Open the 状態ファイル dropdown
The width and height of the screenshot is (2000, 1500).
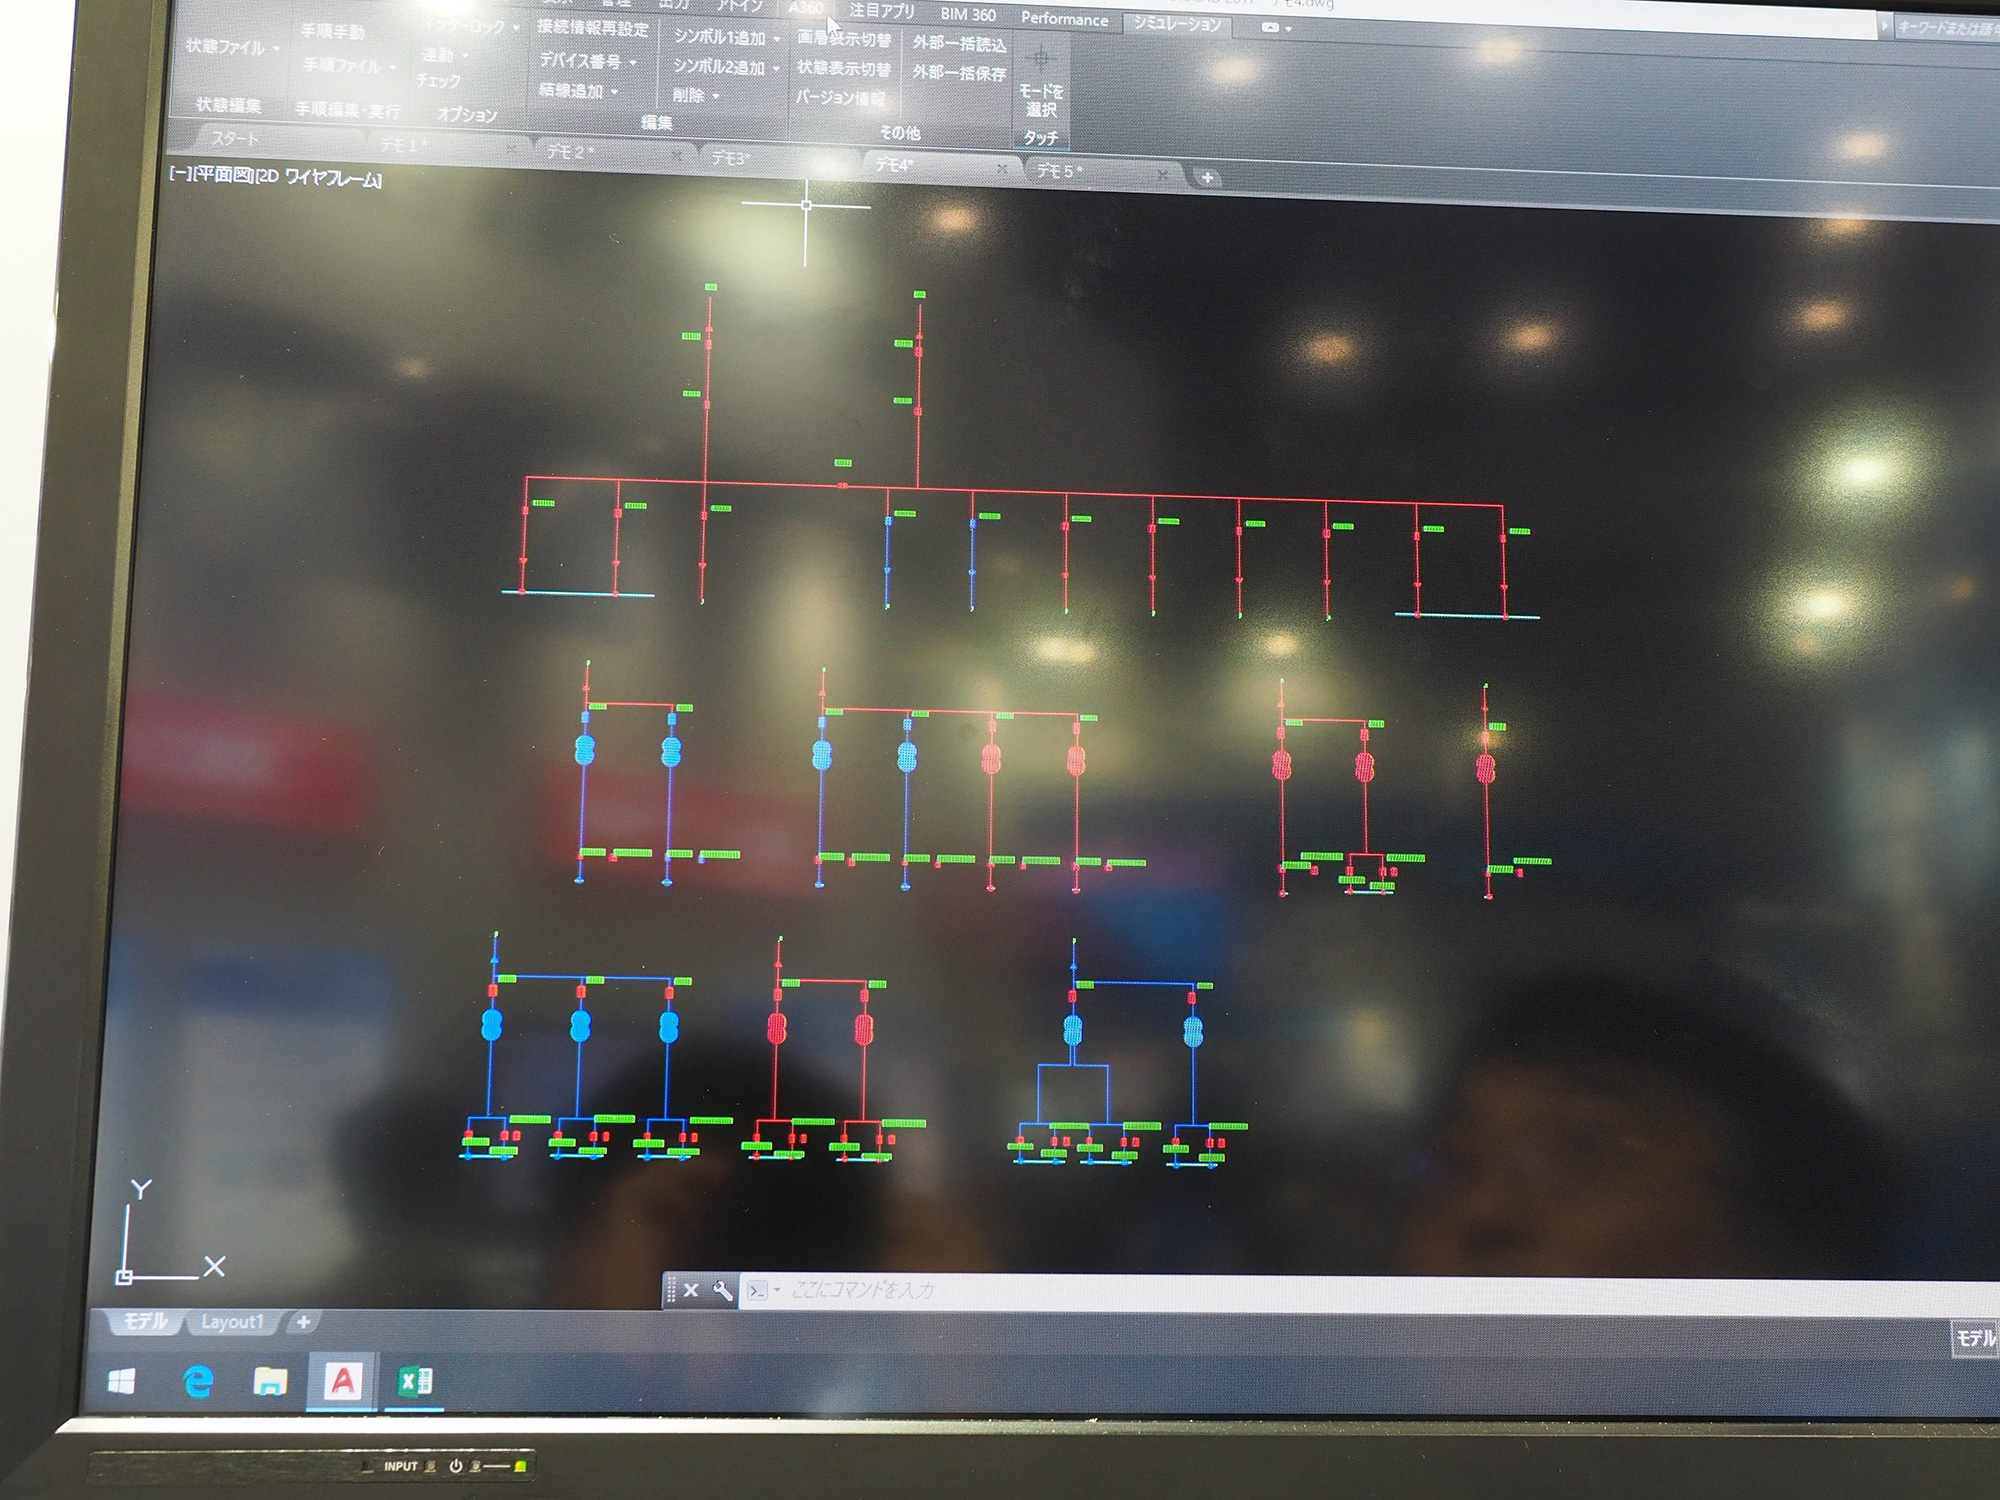pos(232,47)
